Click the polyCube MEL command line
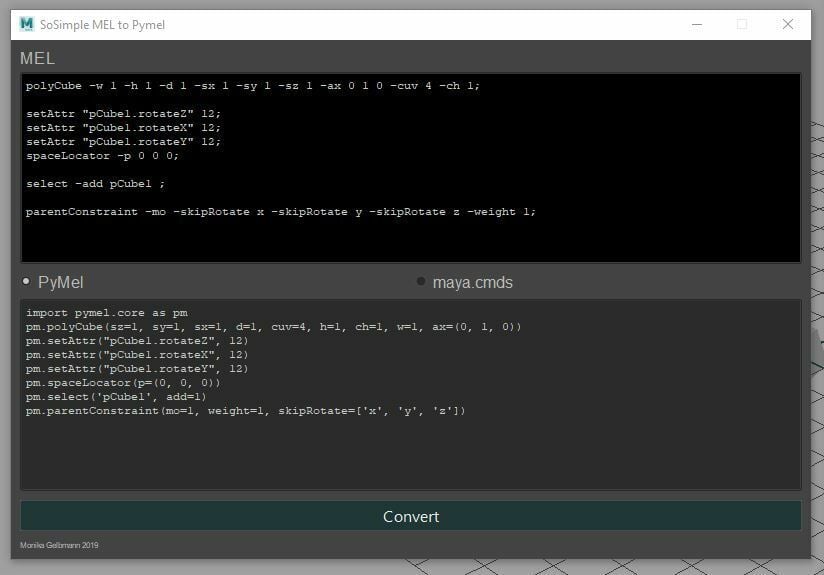 [x=253, y=86]
